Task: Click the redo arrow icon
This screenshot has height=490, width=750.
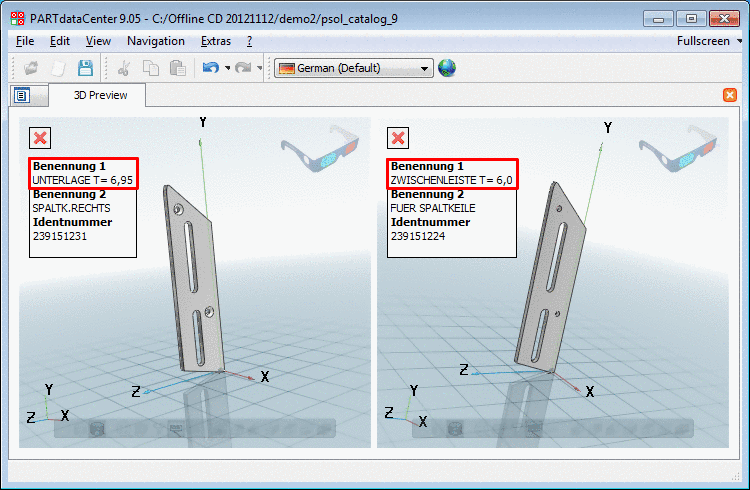Action: point(243,68)
